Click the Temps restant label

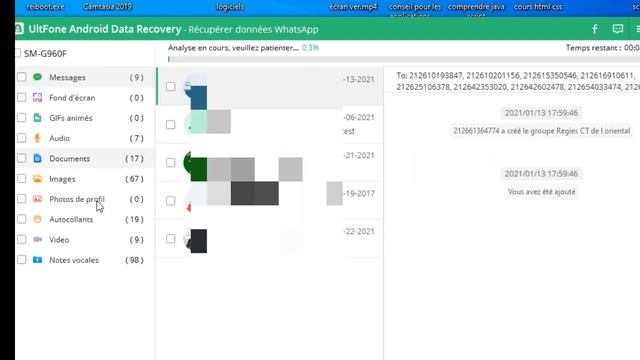[x=593, y=48]
